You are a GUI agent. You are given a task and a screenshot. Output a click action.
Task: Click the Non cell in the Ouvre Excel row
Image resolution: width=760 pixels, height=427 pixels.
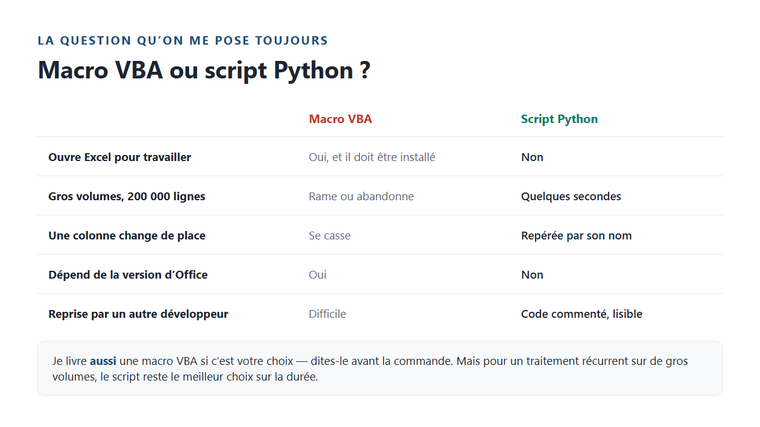pyautogui.click(x=532, y=157)
